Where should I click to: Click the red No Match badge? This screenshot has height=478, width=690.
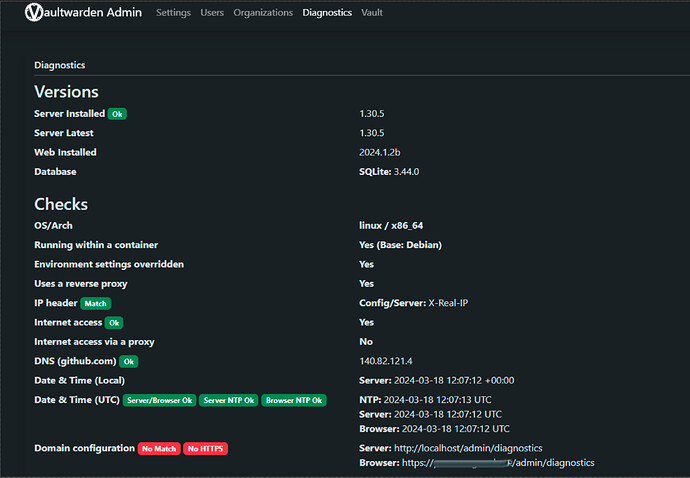point(159,449)
